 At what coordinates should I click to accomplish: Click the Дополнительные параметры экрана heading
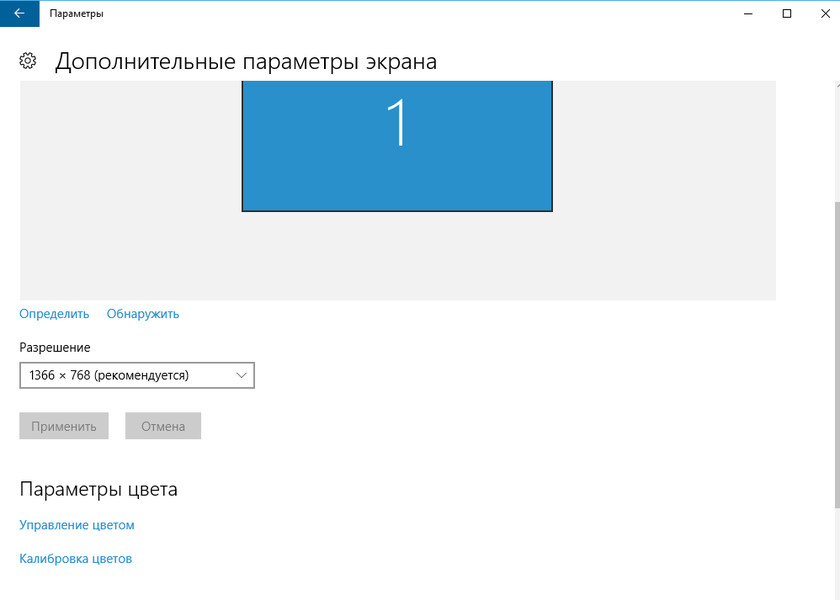tap(245, 62)
